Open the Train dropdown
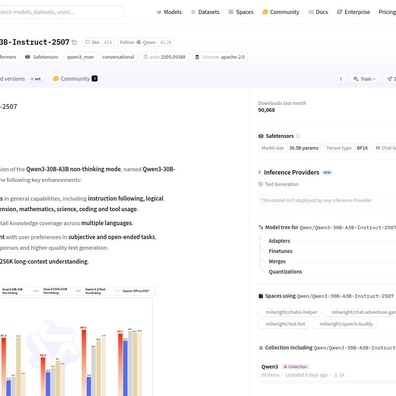This screenshot has width=396, height=396. coord(364,79)
